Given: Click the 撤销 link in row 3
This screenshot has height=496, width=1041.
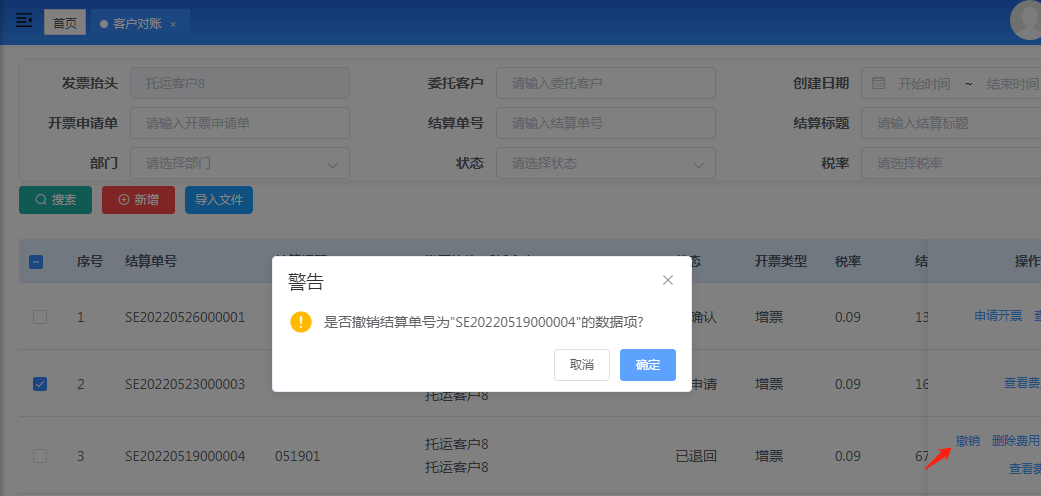Looking at the screenshot, I should pyautogui.click(x=967, y=441).
